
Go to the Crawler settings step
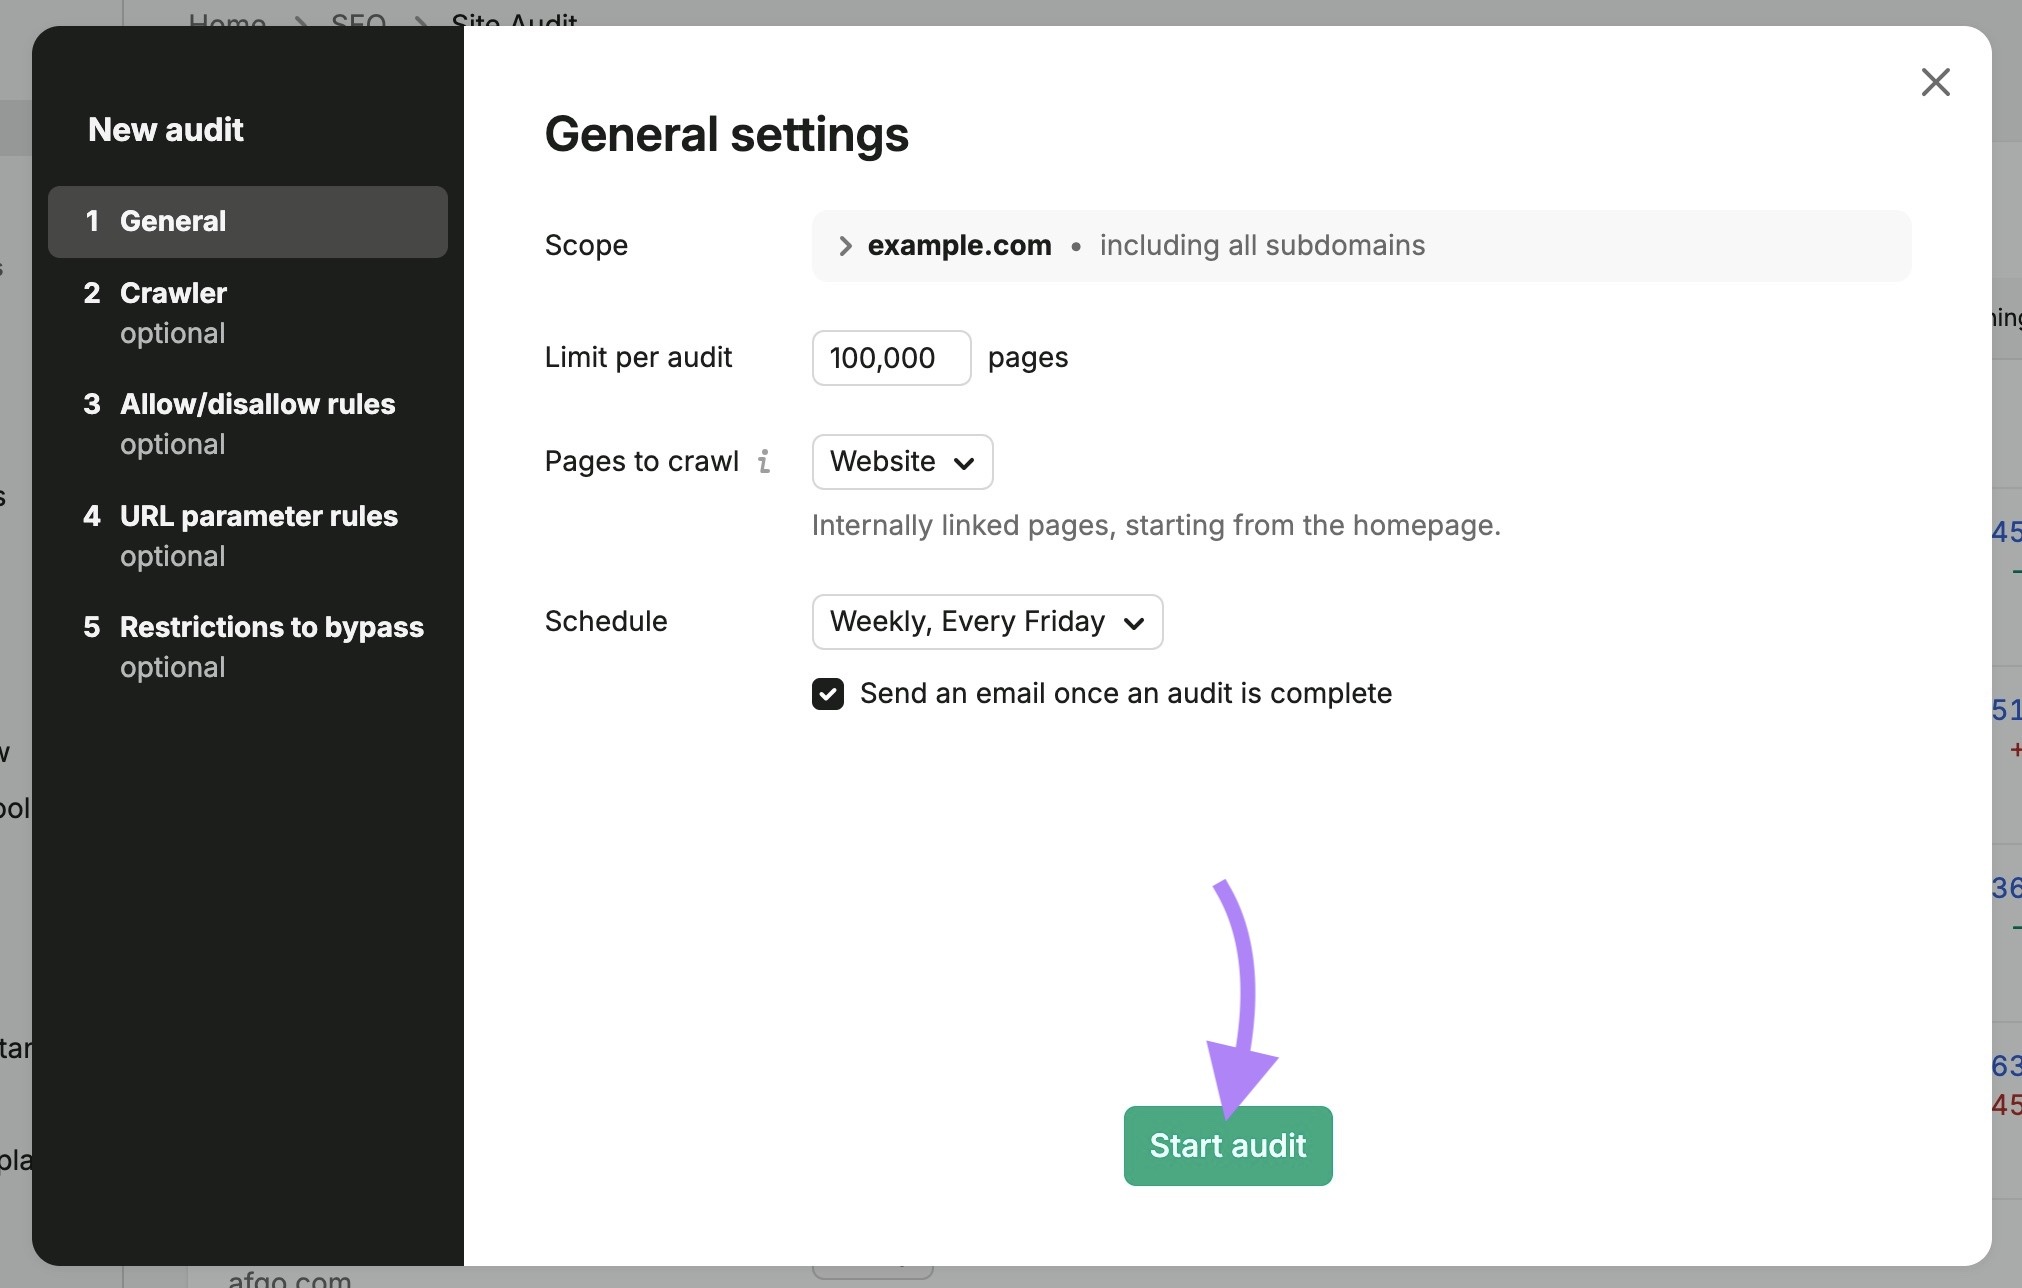[x=248, y=313]
